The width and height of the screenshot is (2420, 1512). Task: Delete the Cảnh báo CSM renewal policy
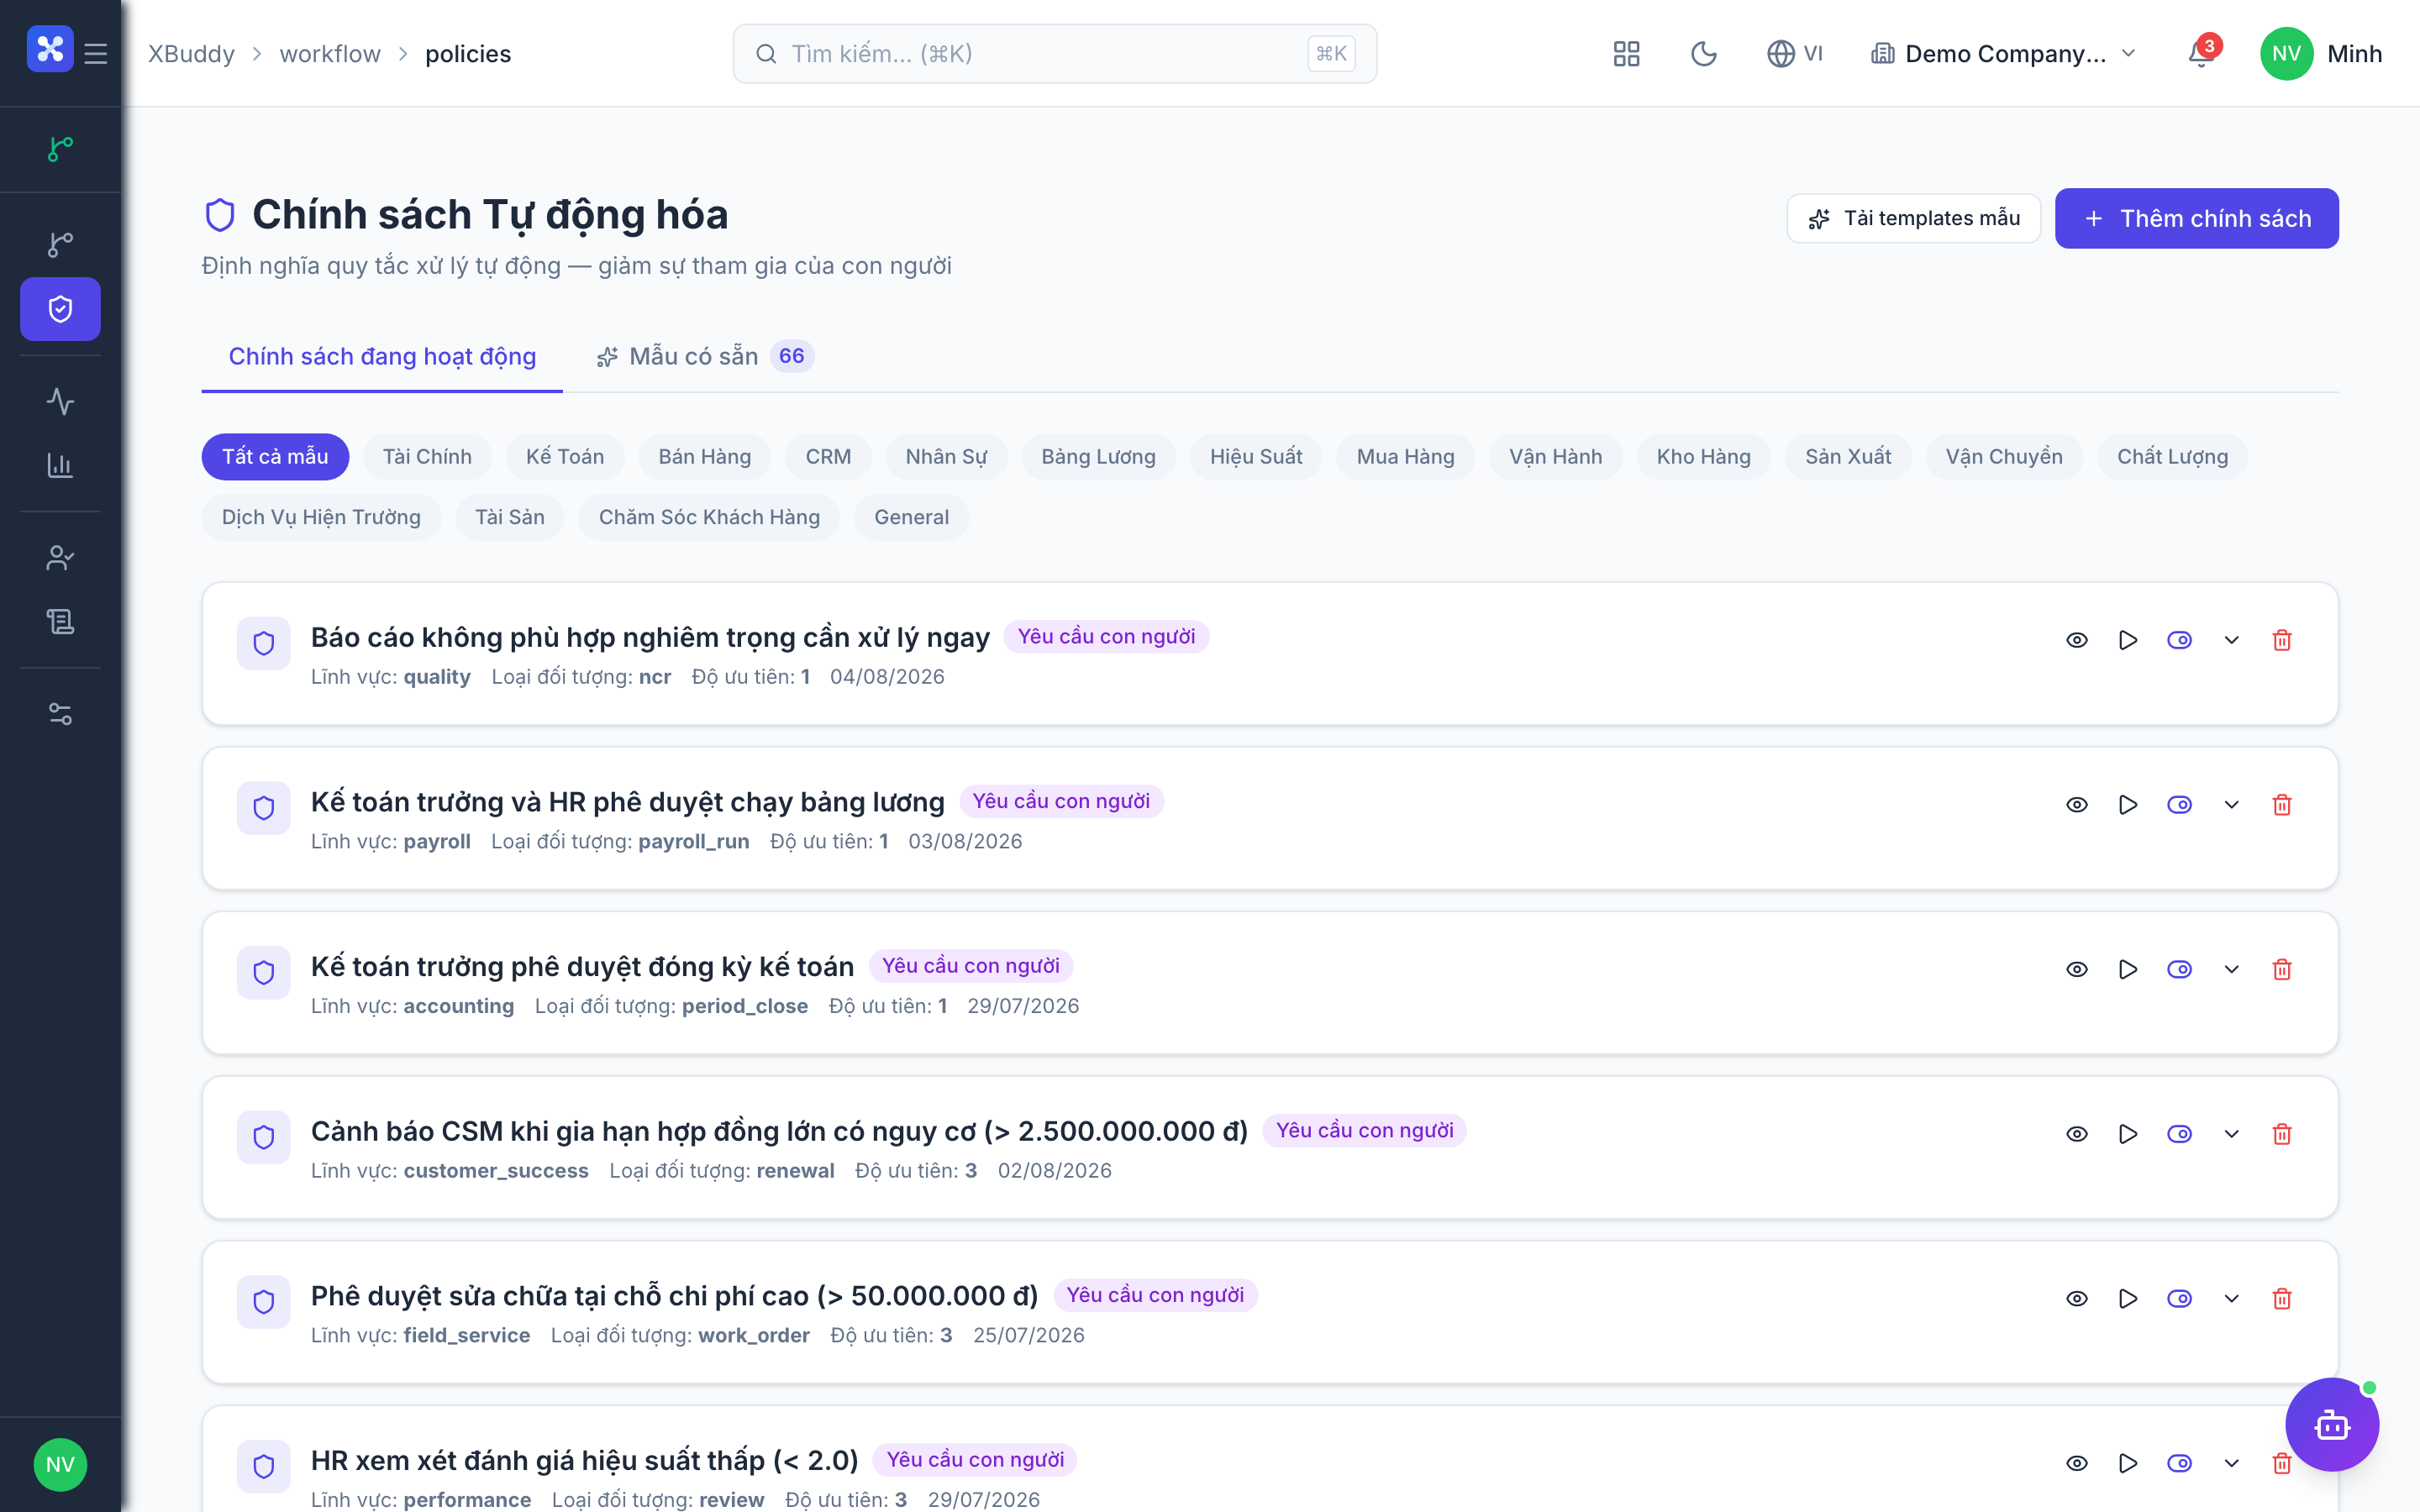point(2282,1134)
